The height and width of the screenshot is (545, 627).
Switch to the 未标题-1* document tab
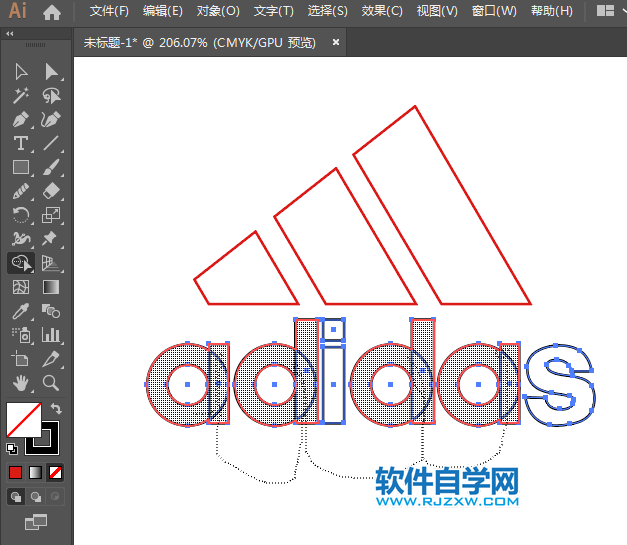pos(199,42)
